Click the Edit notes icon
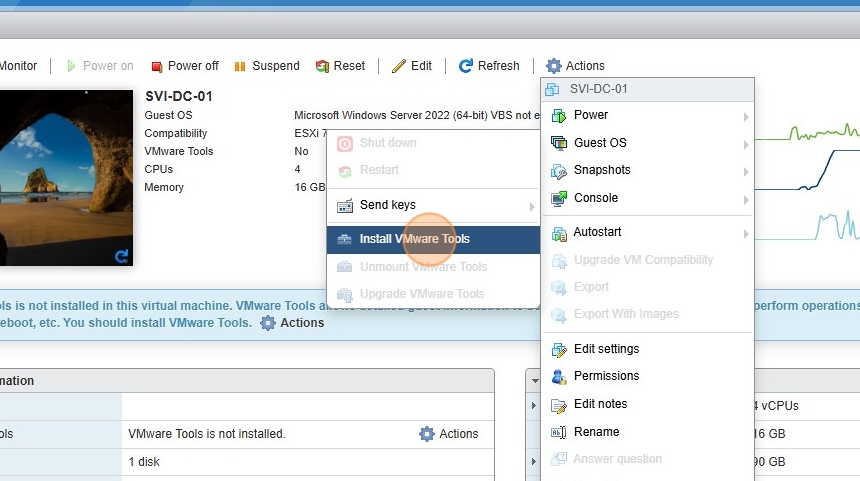Image resolution: width=860 pixels, height=481 pixels. pos(559,405)
